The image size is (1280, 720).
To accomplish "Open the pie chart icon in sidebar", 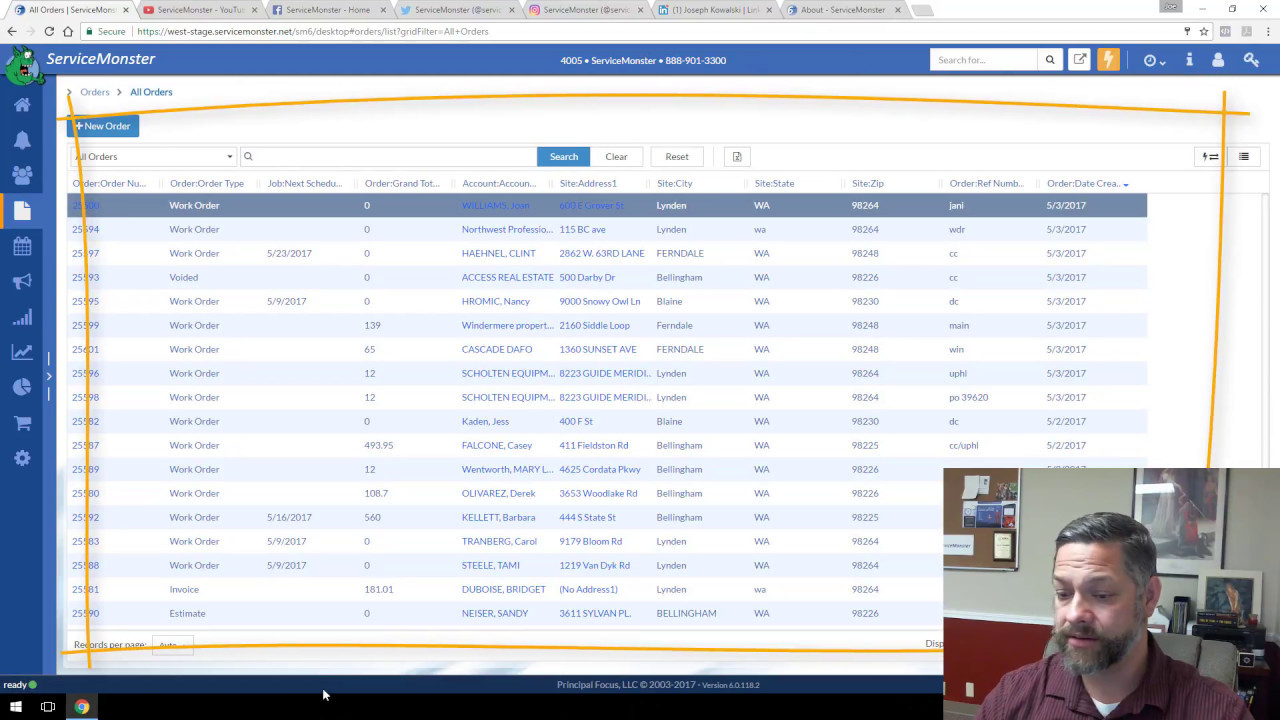I will click(x=22, y=387).
